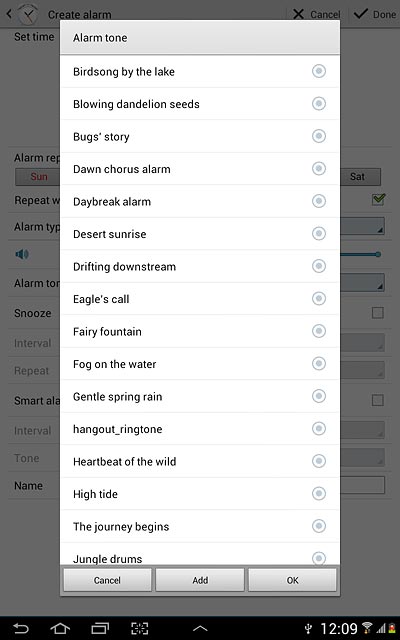Click the Add button in the dialog
This screenshot has height=640, width=400.
tap(200, 580)
